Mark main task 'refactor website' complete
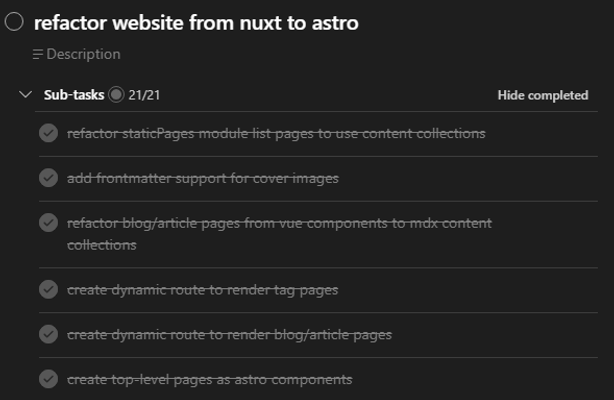The width and height of the screenshot is (614, 400). pos(15,22)
